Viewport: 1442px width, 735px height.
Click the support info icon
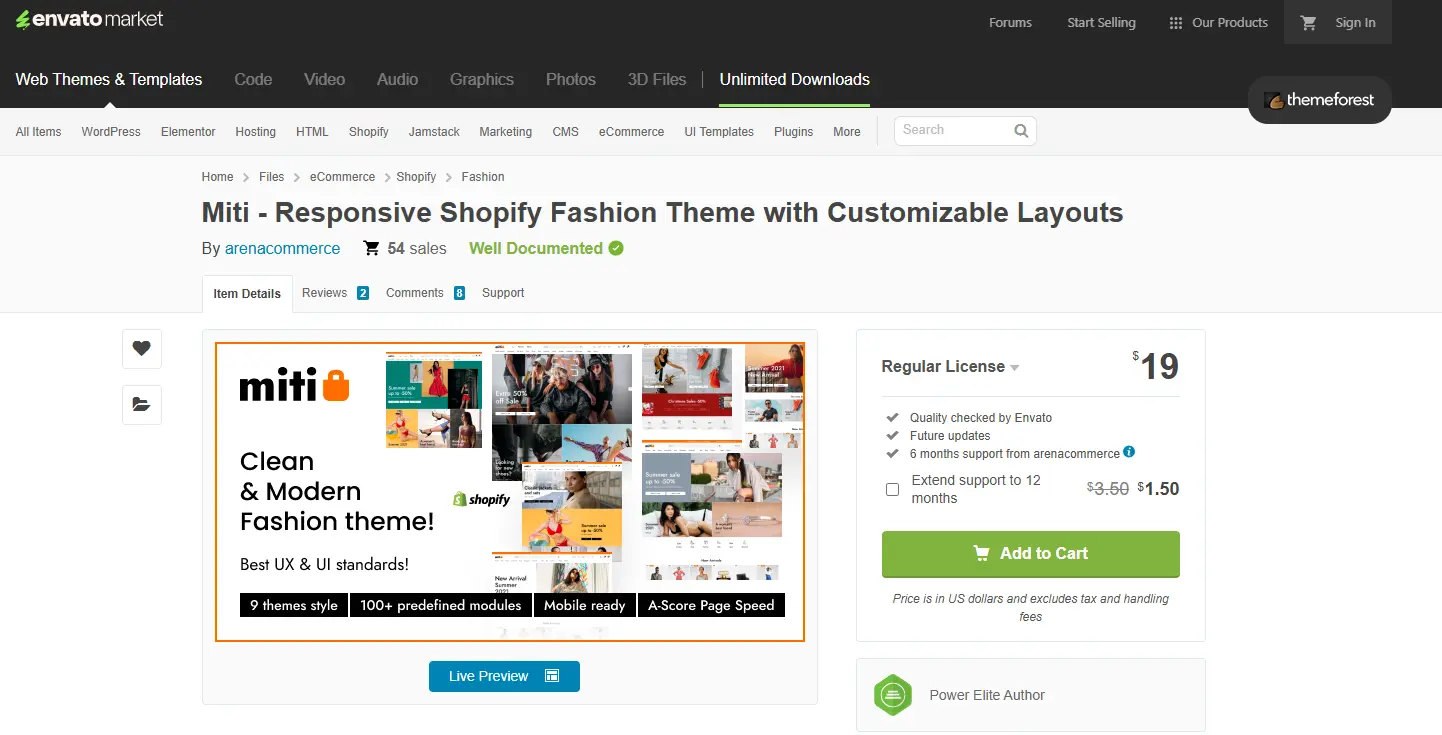click(x=1129, y=452)
